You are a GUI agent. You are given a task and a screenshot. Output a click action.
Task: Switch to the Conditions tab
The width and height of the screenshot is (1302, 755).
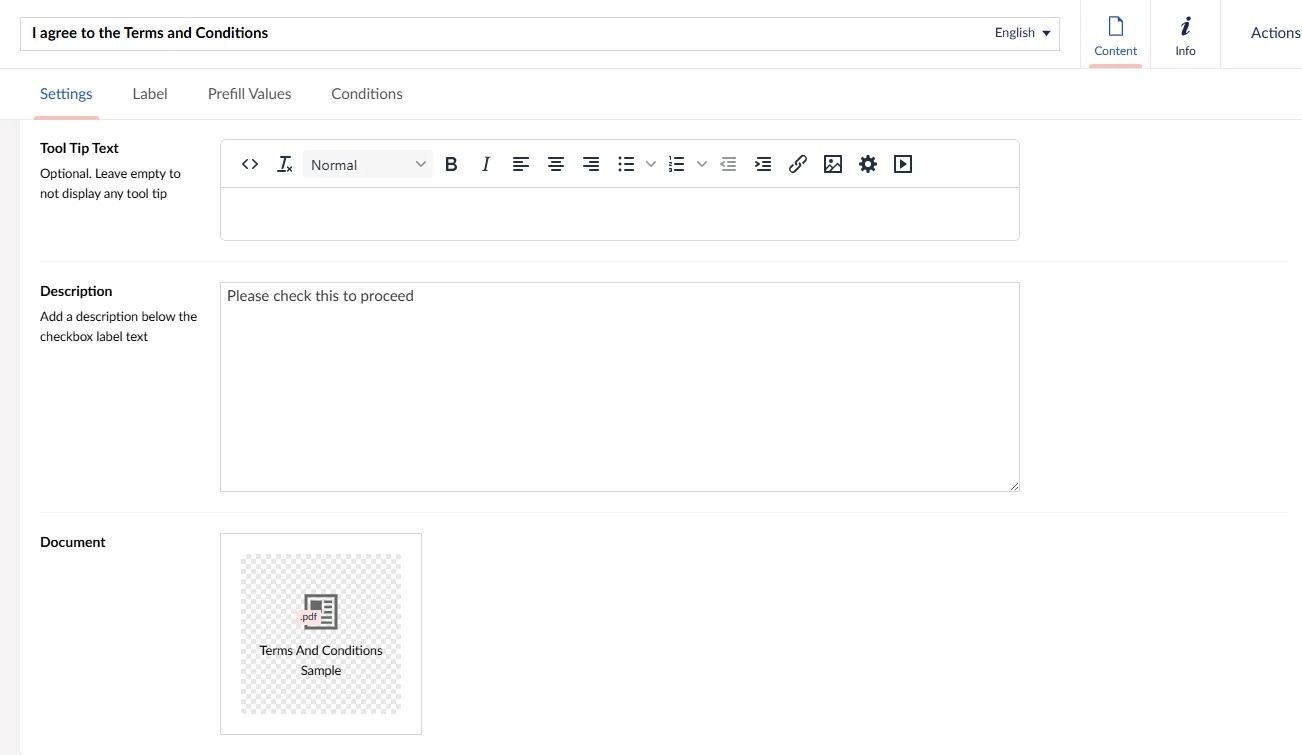367,94
